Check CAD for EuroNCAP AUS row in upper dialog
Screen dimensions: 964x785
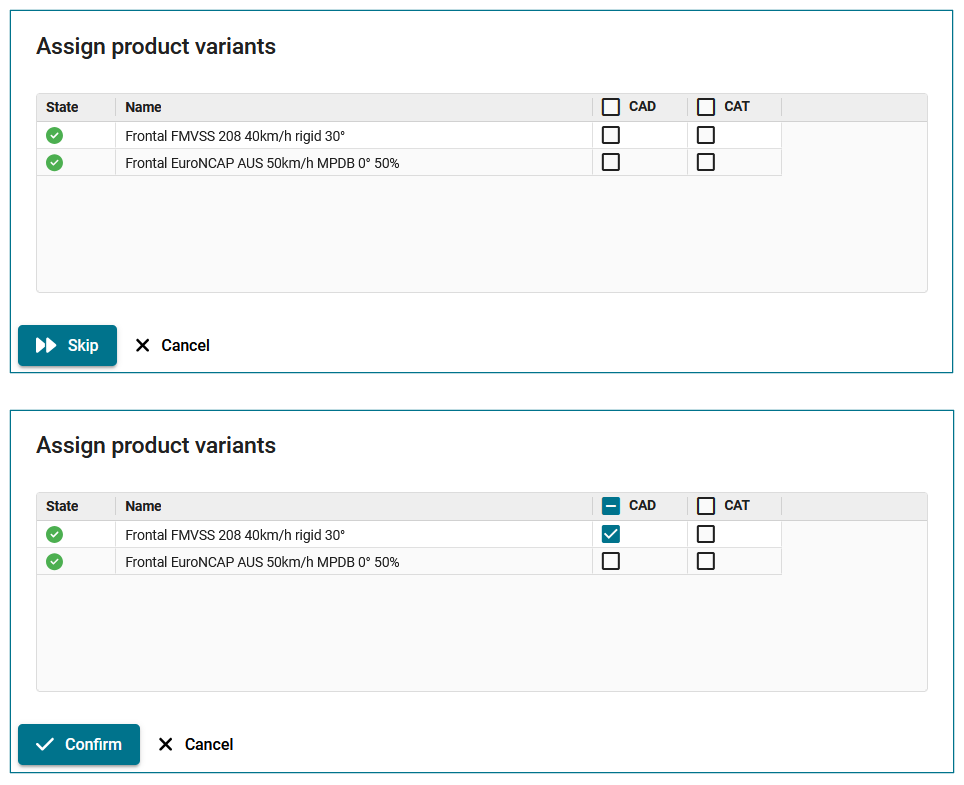pos(610,162)
